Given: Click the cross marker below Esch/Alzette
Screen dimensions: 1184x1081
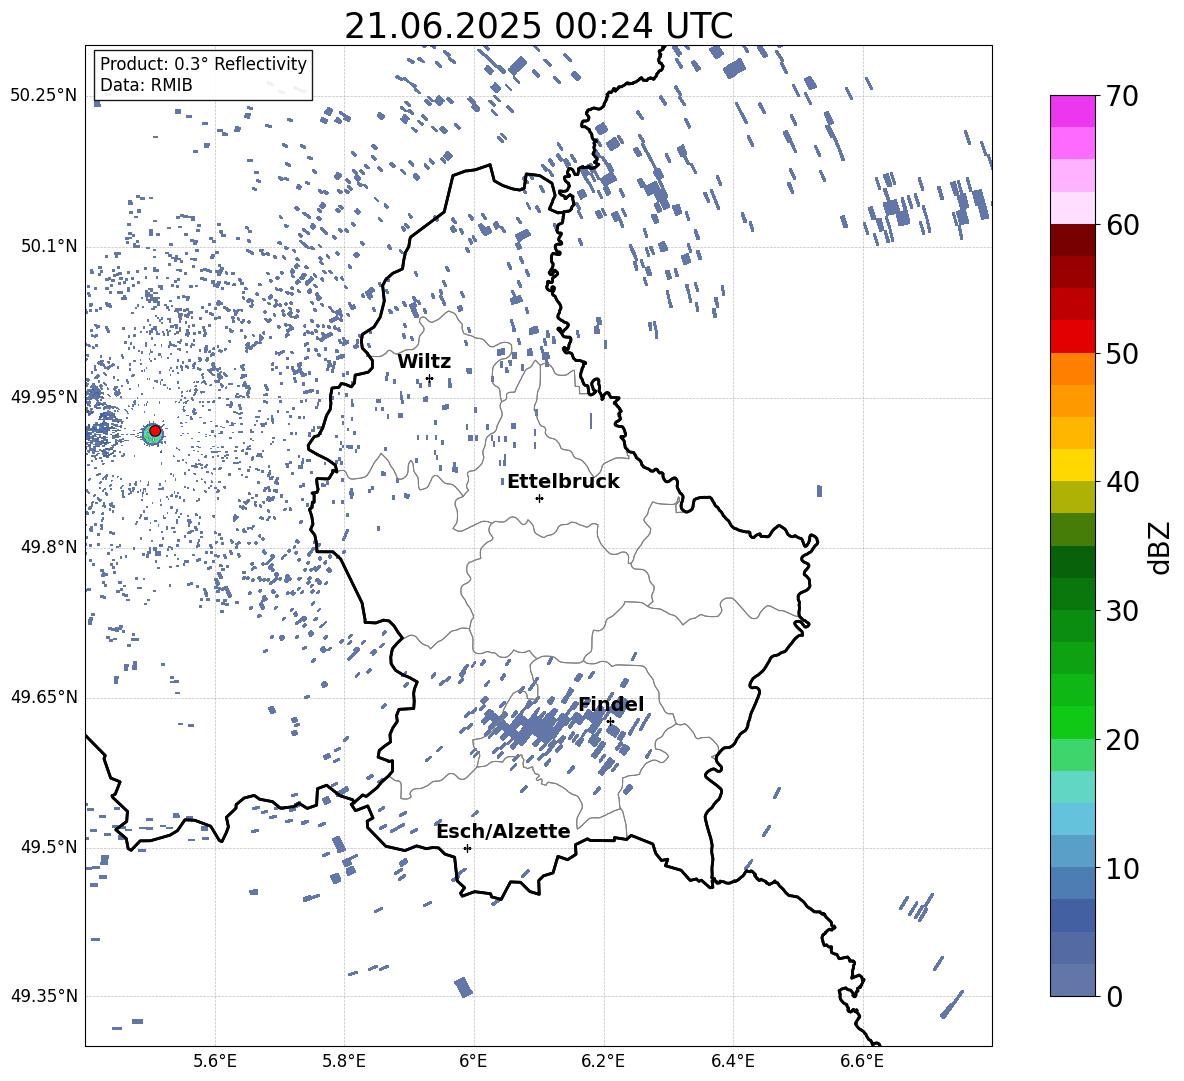Looking at the screenshot, I should (467, 848).
